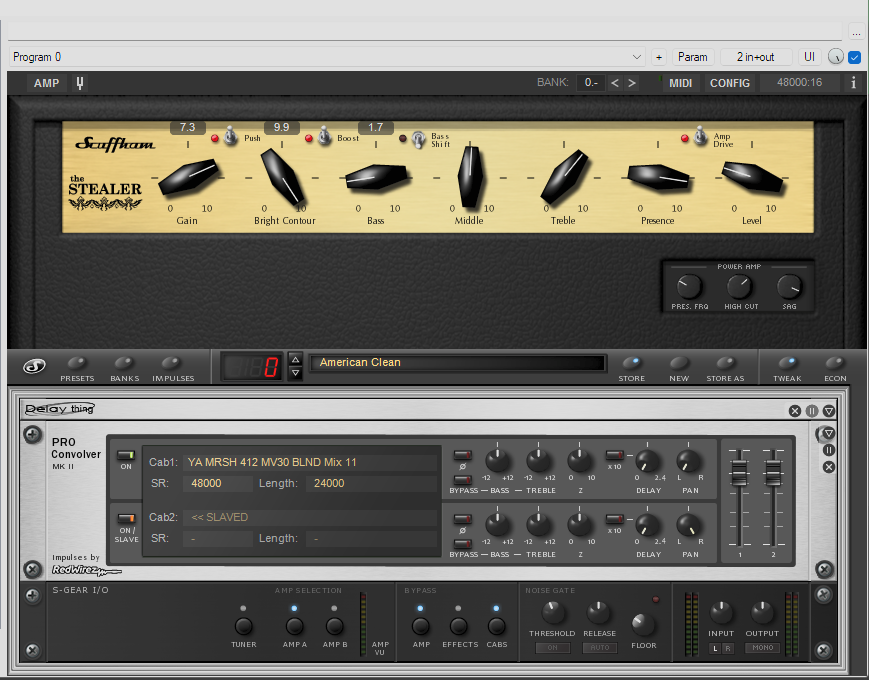Flip the Boost toggle switch
The height and width of the screenshot is (680, 869).
point(325,135)
